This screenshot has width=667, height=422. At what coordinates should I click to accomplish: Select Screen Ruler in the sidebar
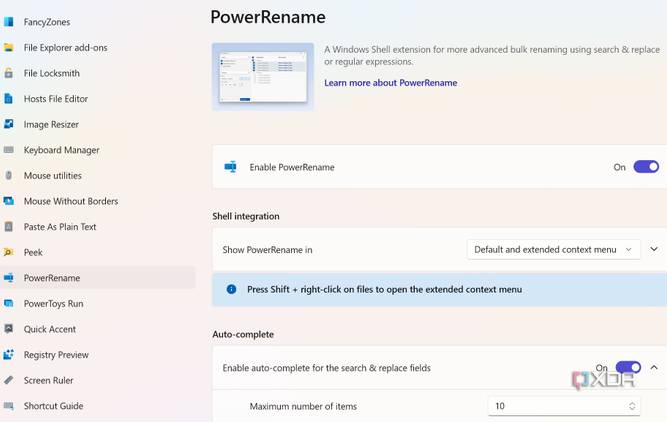(48, 380)
